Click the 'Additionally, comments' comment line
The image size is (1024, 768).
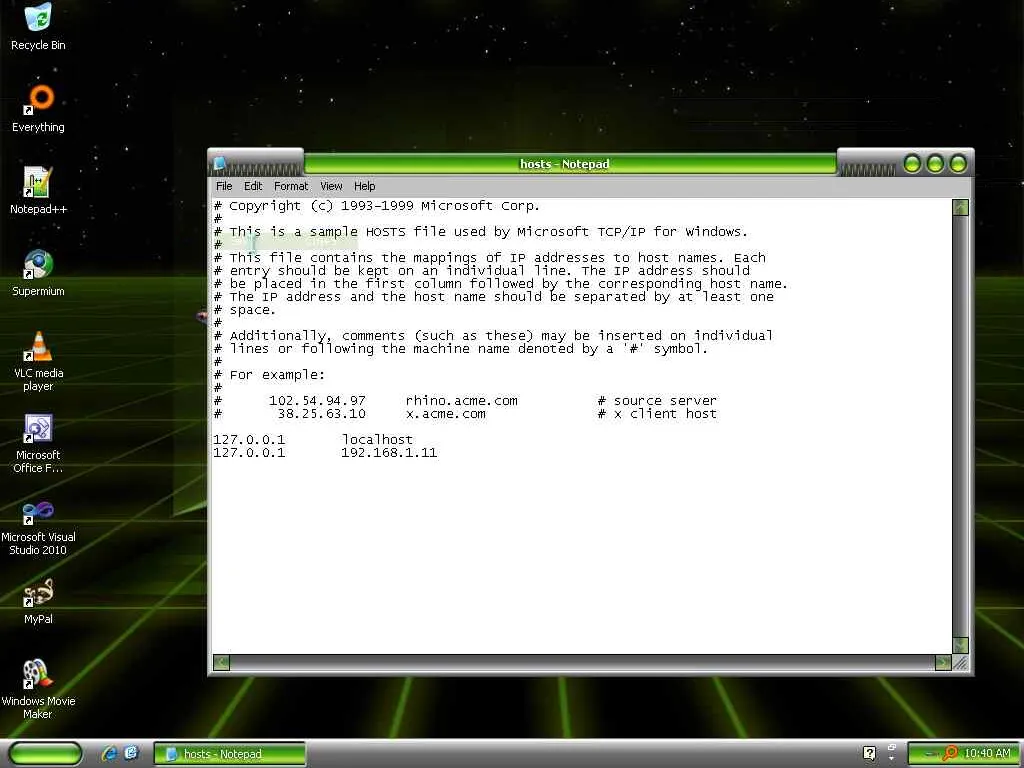coord(493,336)
